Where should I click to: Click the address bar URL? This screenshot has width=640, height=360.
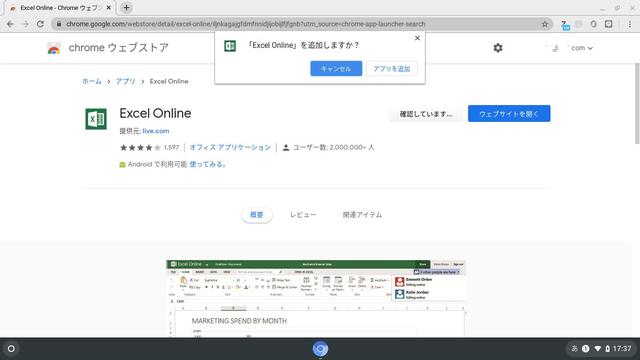click(246, 24)
